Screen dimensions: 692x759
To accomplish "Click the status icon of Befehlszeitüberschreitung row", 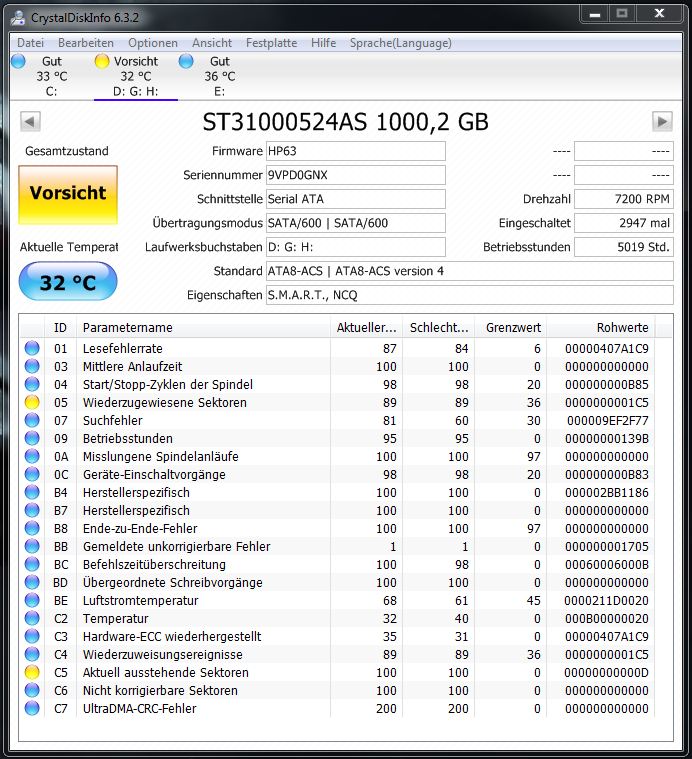I will click(x=32, y=564).
